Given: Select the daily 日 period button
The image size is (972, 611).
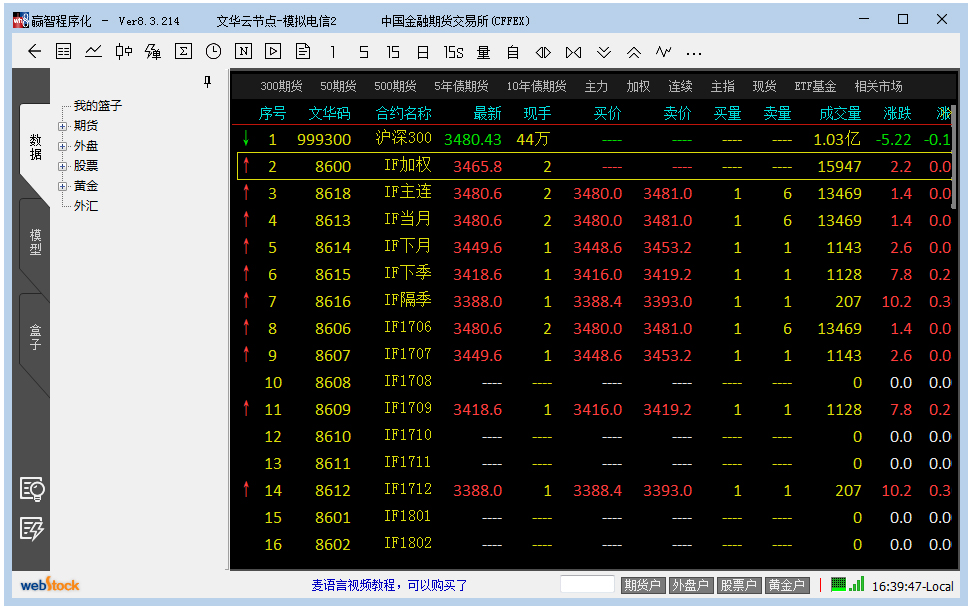Looking at the screenshot, I should [423, 52].
